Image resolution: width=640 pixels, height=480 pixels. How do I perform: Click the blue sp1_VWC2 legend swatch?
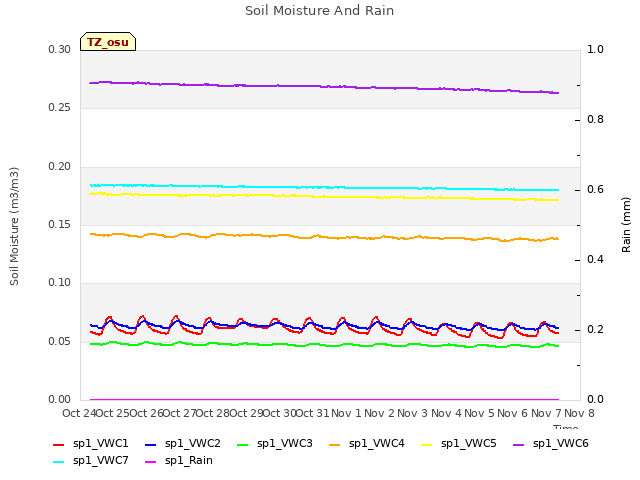coord(151,444)
